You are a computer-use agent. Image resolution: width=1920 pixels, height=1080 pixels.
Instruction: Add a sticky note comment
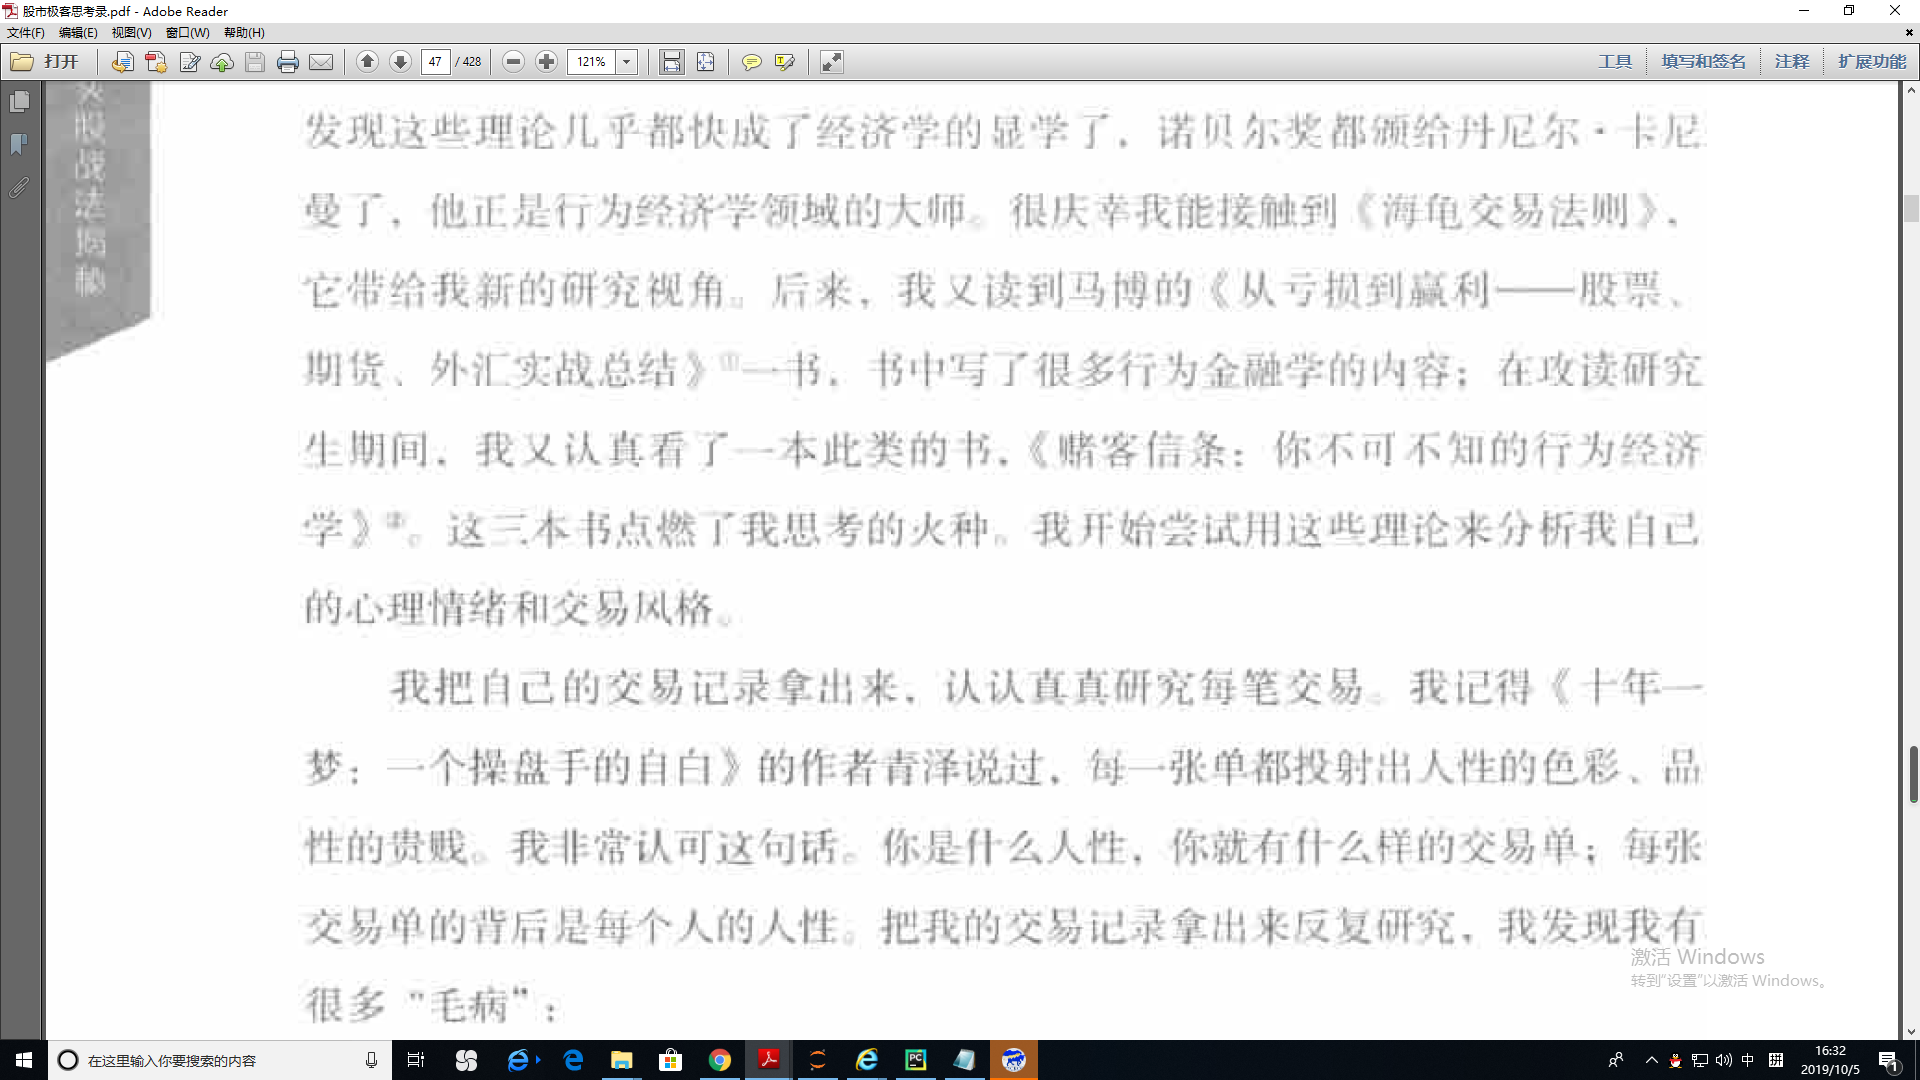pyautogui.click(x=751, y=62)
